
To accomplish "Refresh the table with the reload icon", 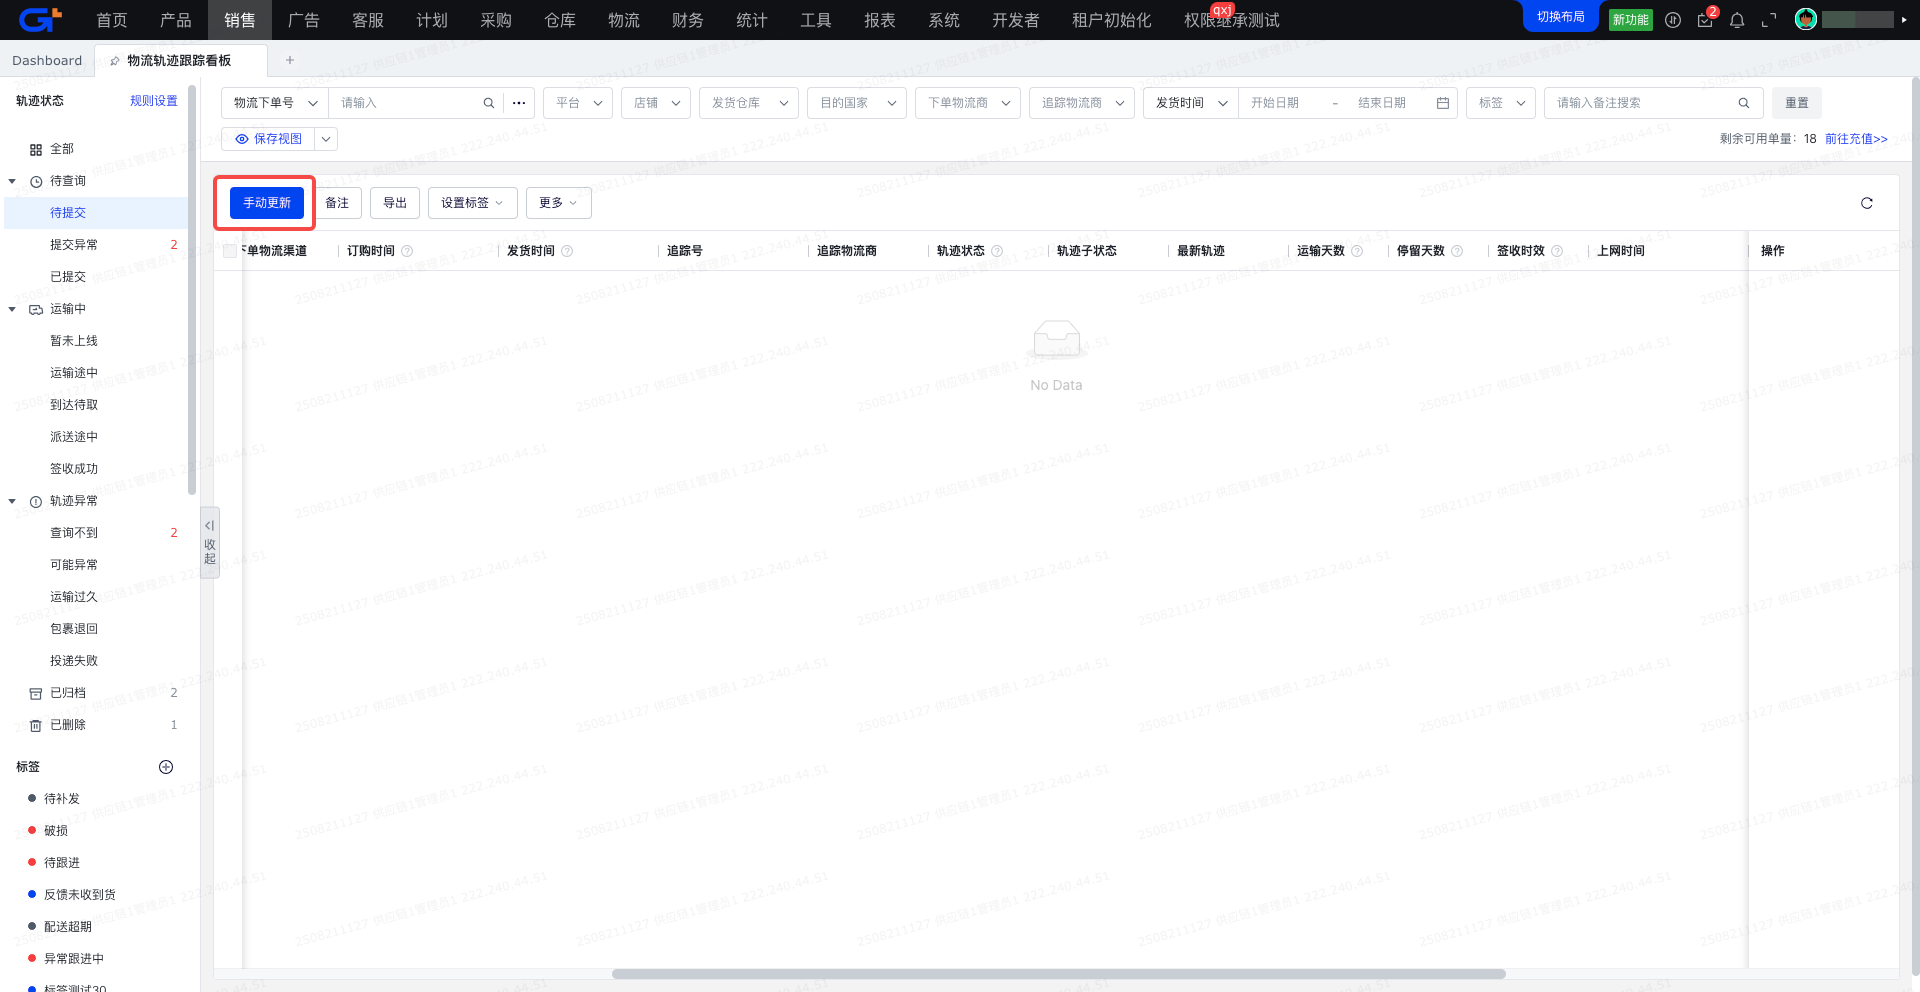I will pyautogui.click(x=1866, y=203).
